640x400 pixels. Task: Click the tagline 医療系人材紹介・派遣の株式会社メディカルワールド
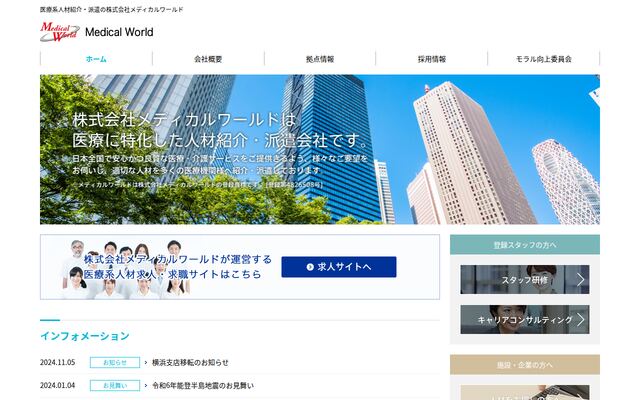pyautogui.click(x=111, y=9)
